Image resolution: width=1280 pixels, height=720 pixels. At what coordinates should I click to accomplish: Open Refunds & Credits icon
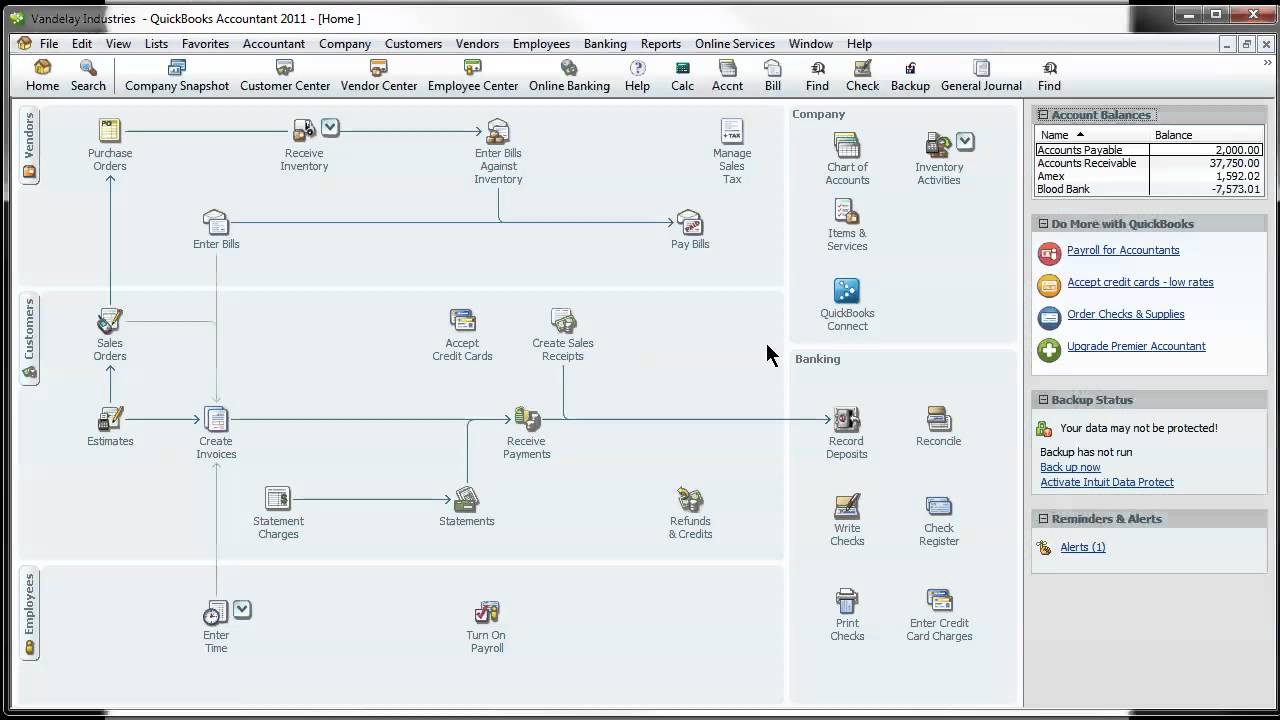(x=690, y=498)
